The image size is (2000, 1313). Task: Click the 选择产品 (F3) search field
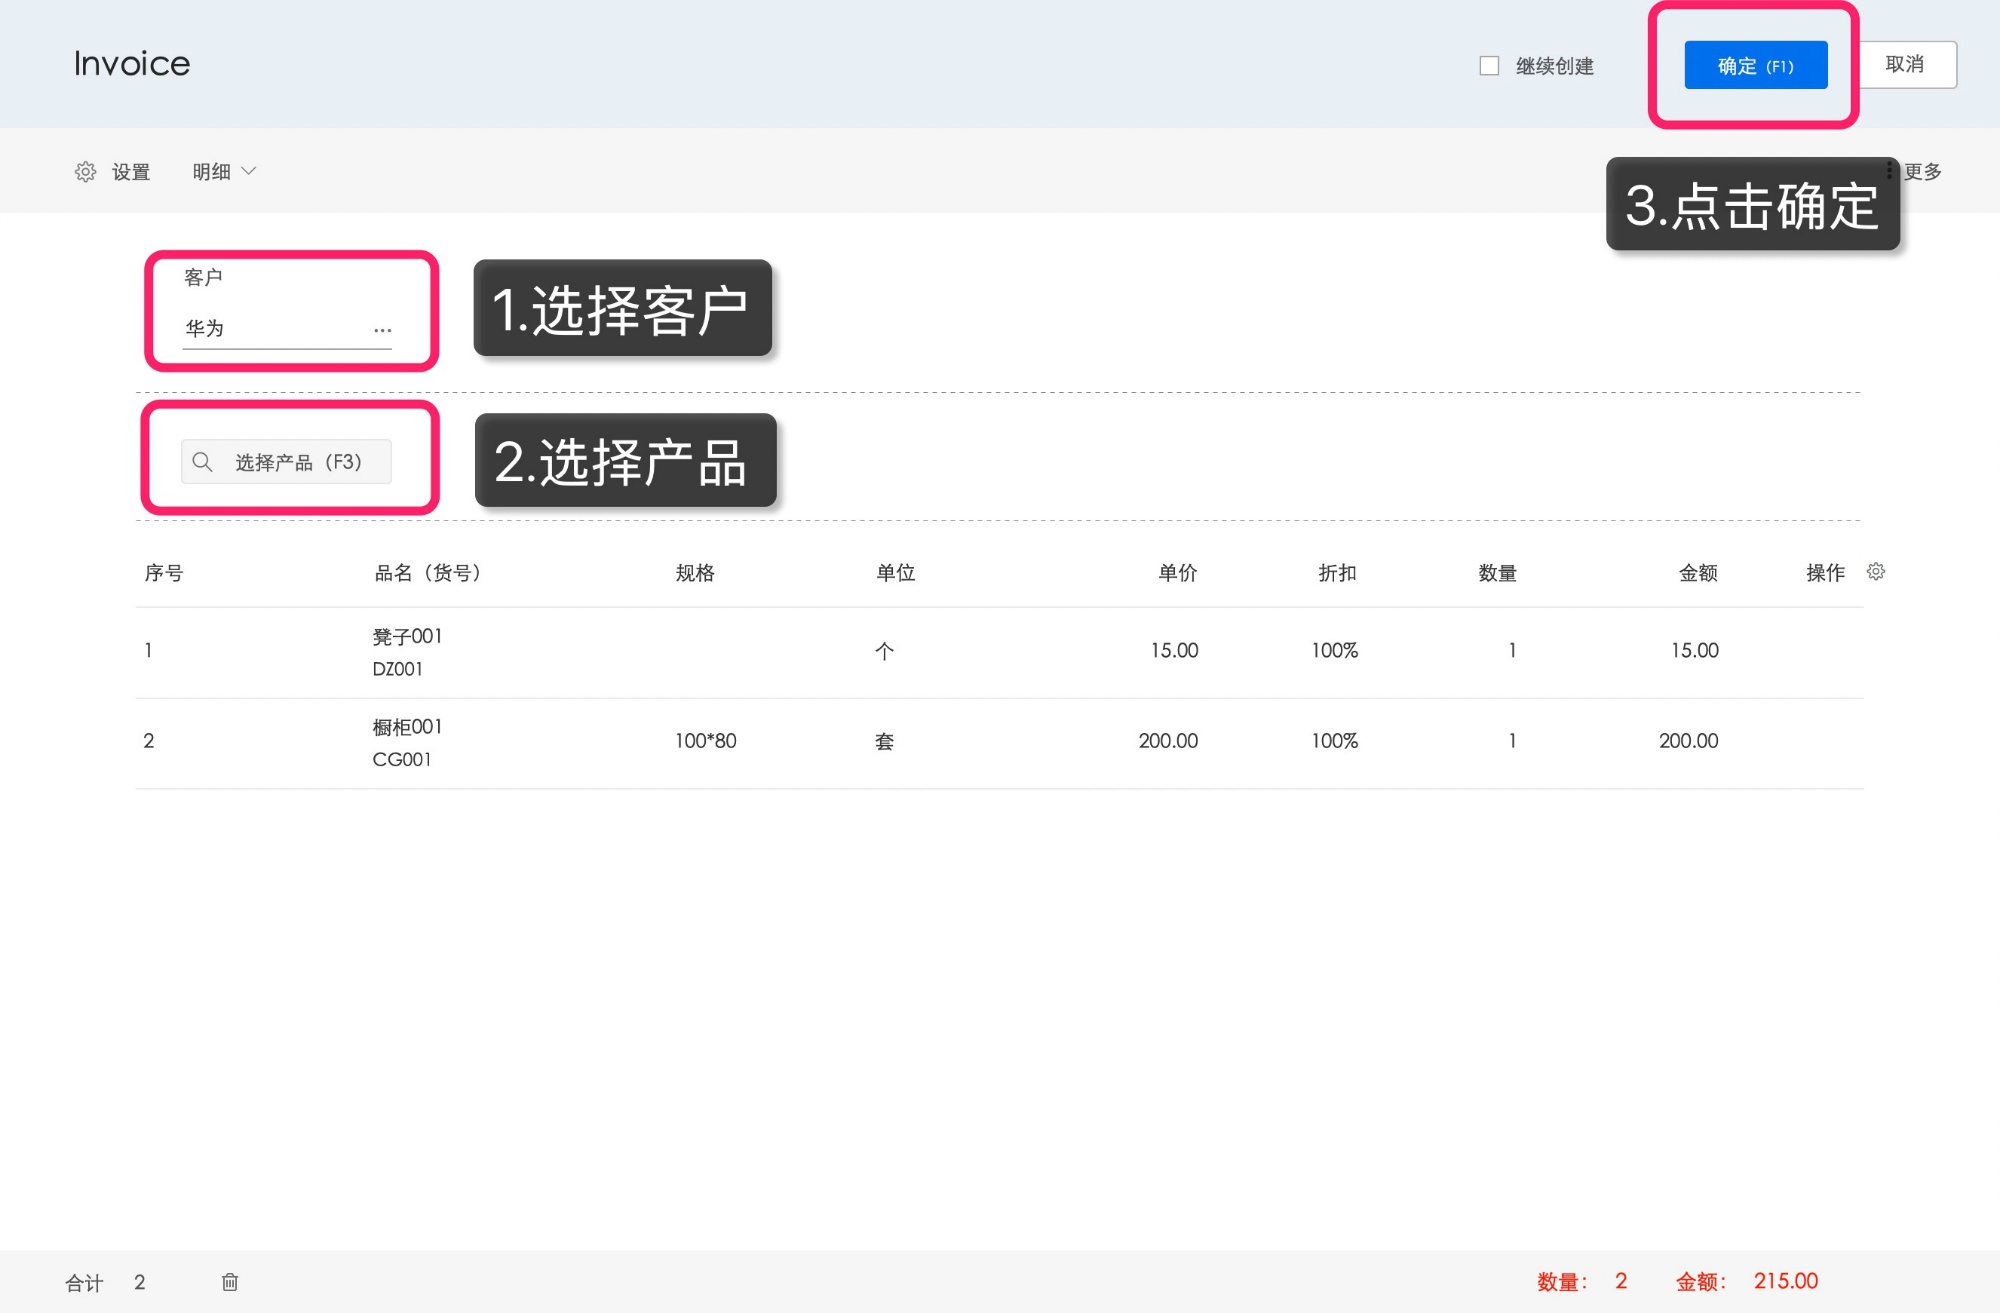pos(297,462)
